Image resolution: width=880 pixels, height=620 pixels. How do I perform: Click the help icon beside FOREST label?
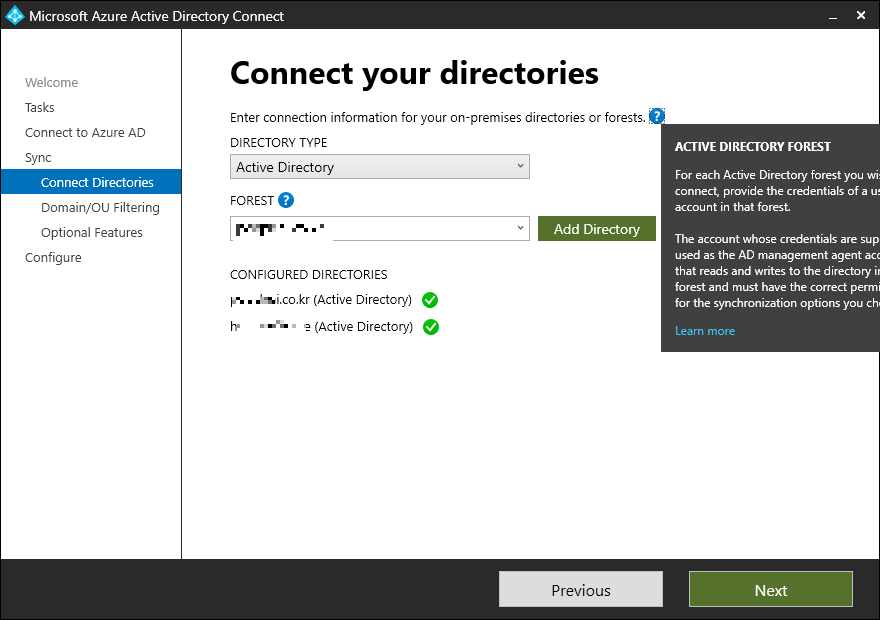(286, 200)
